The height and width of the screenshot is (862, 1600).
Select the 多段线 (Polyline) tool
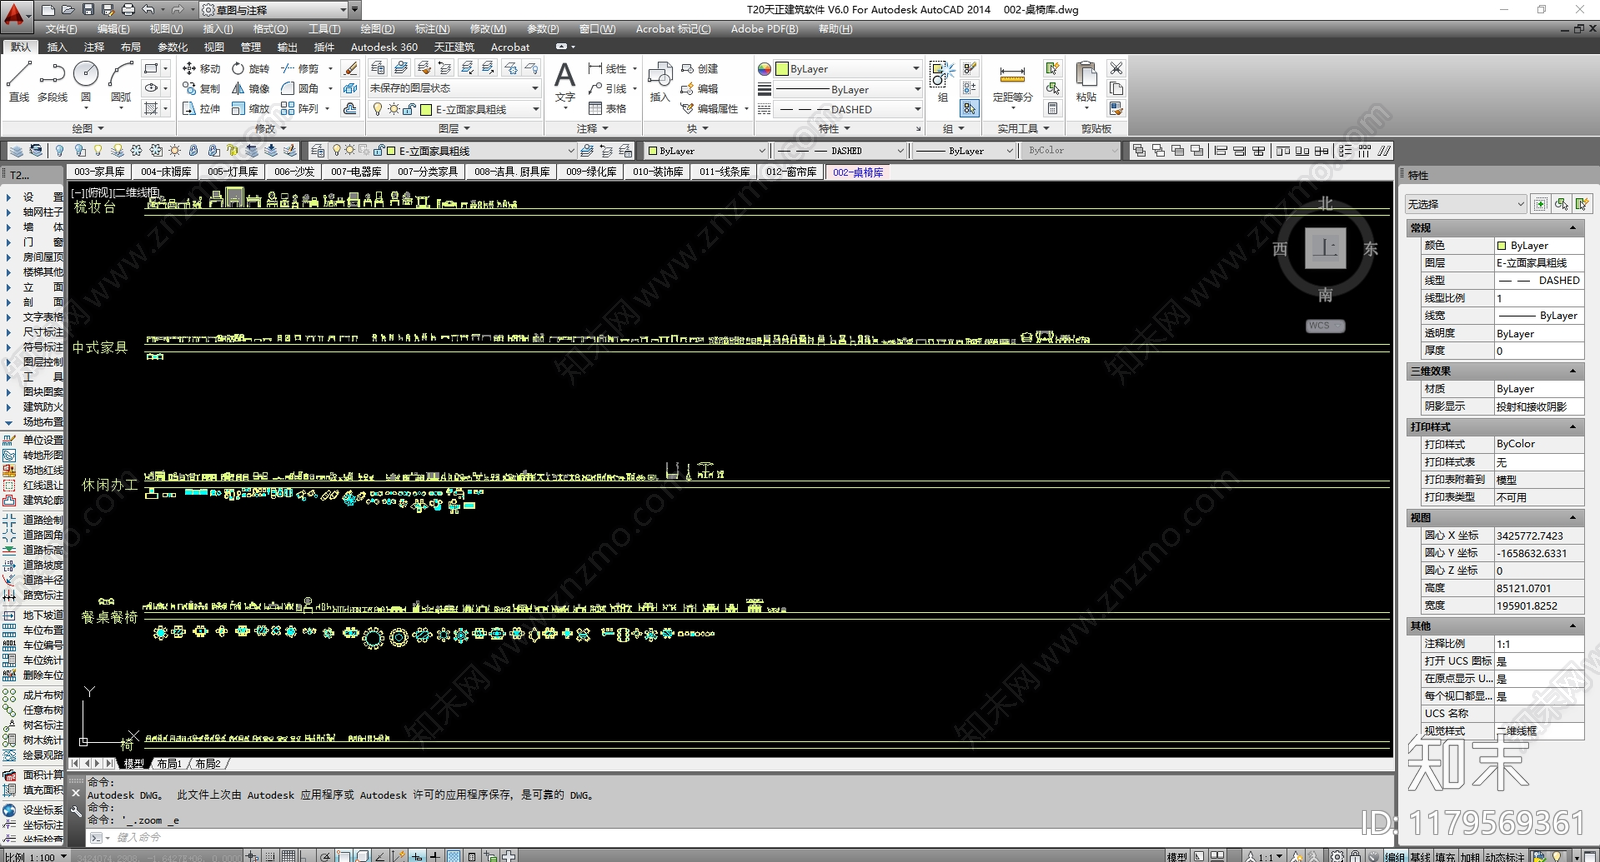pos(52,81)
